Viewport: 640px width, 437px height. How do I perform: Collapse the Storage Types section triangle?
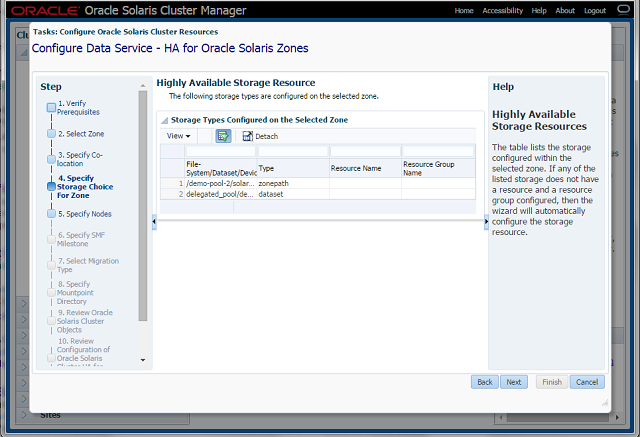(164, 120)
